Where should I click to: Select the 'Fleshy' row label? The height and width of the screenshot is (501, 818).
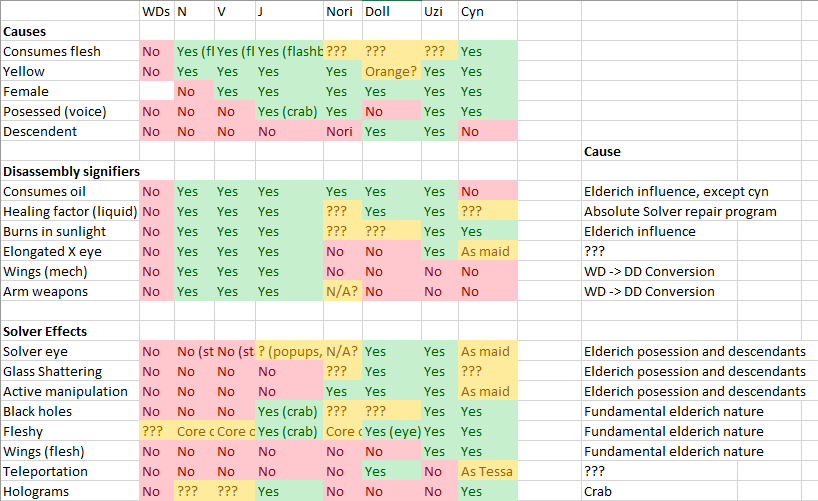point(70,432)
